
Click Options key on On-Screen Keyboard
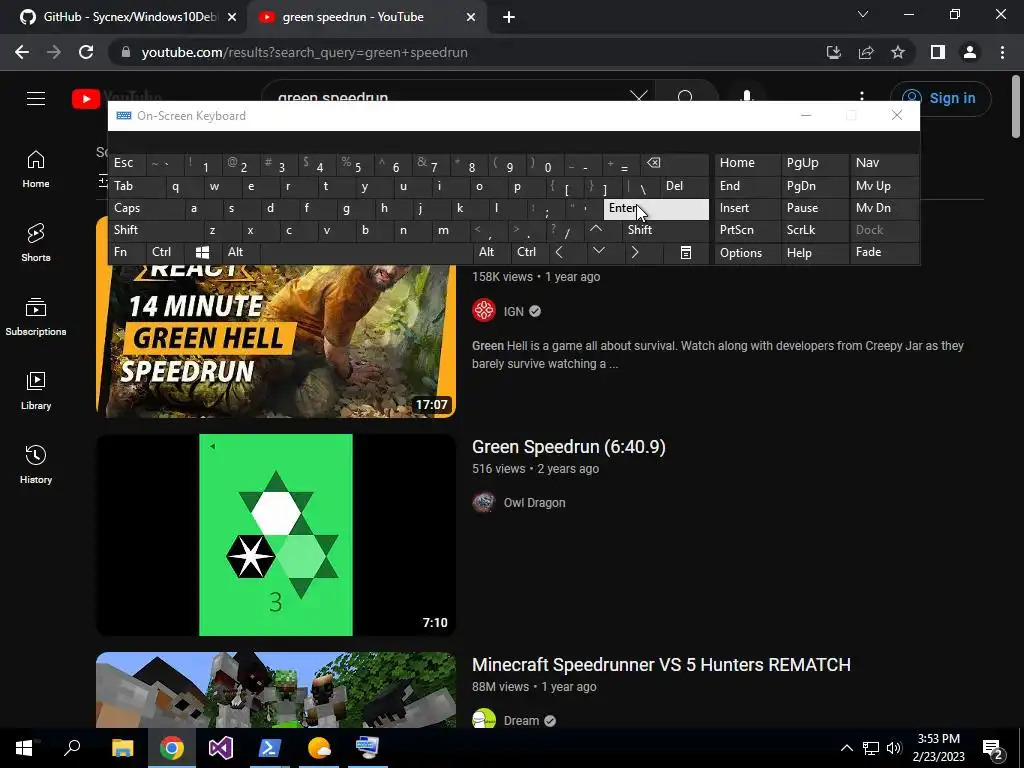coord(747,253)
